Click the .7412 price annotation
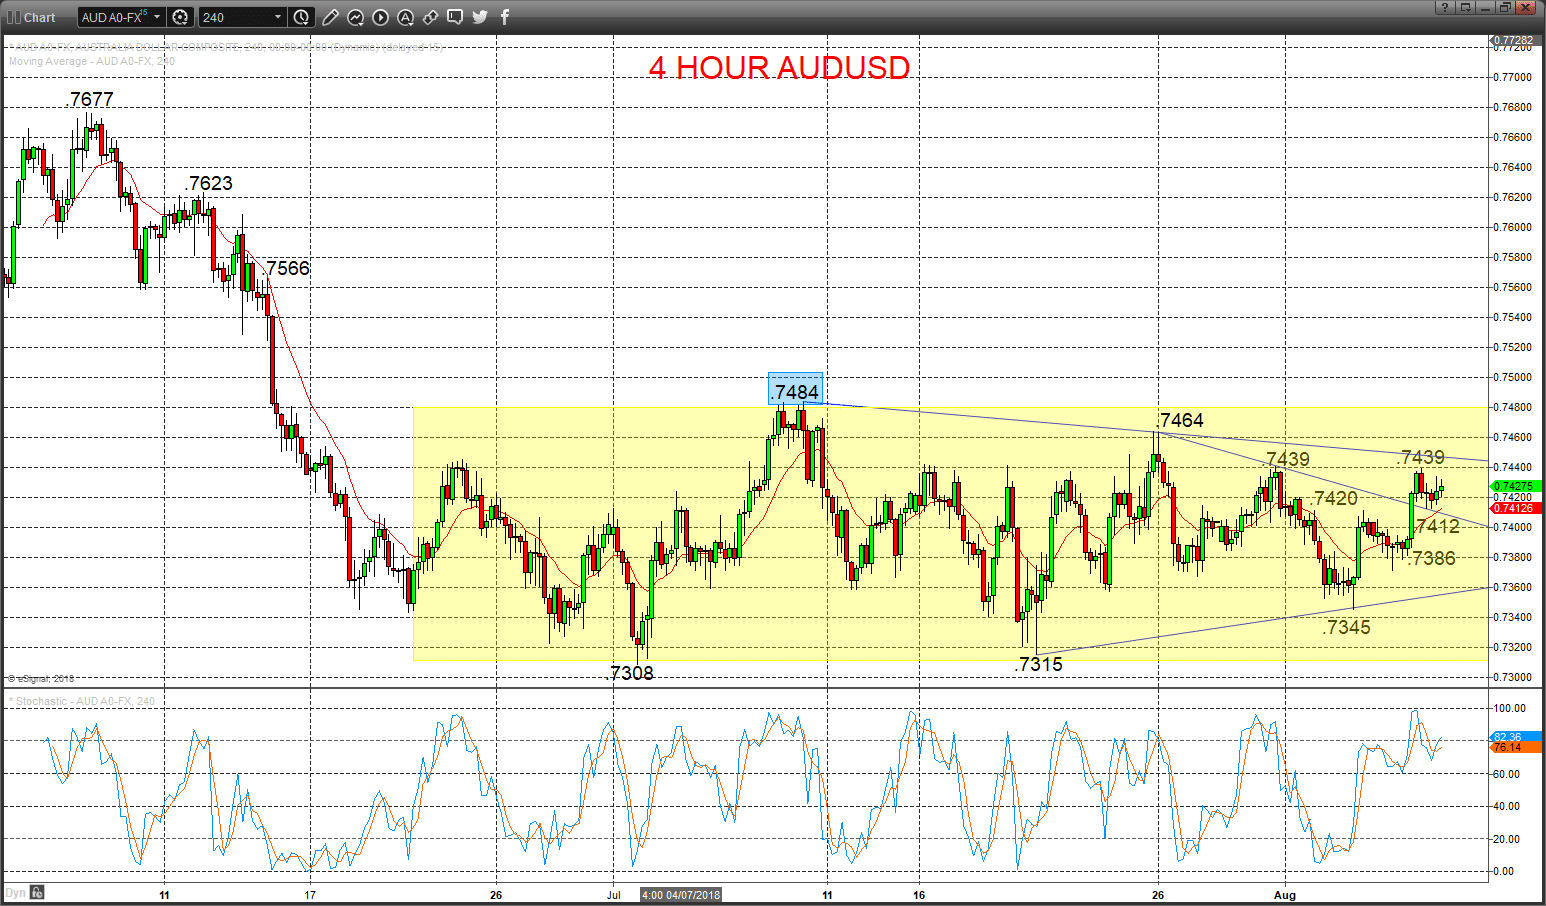The image size is (1546, 906). pyautogui.click(x=1436, y=526)
